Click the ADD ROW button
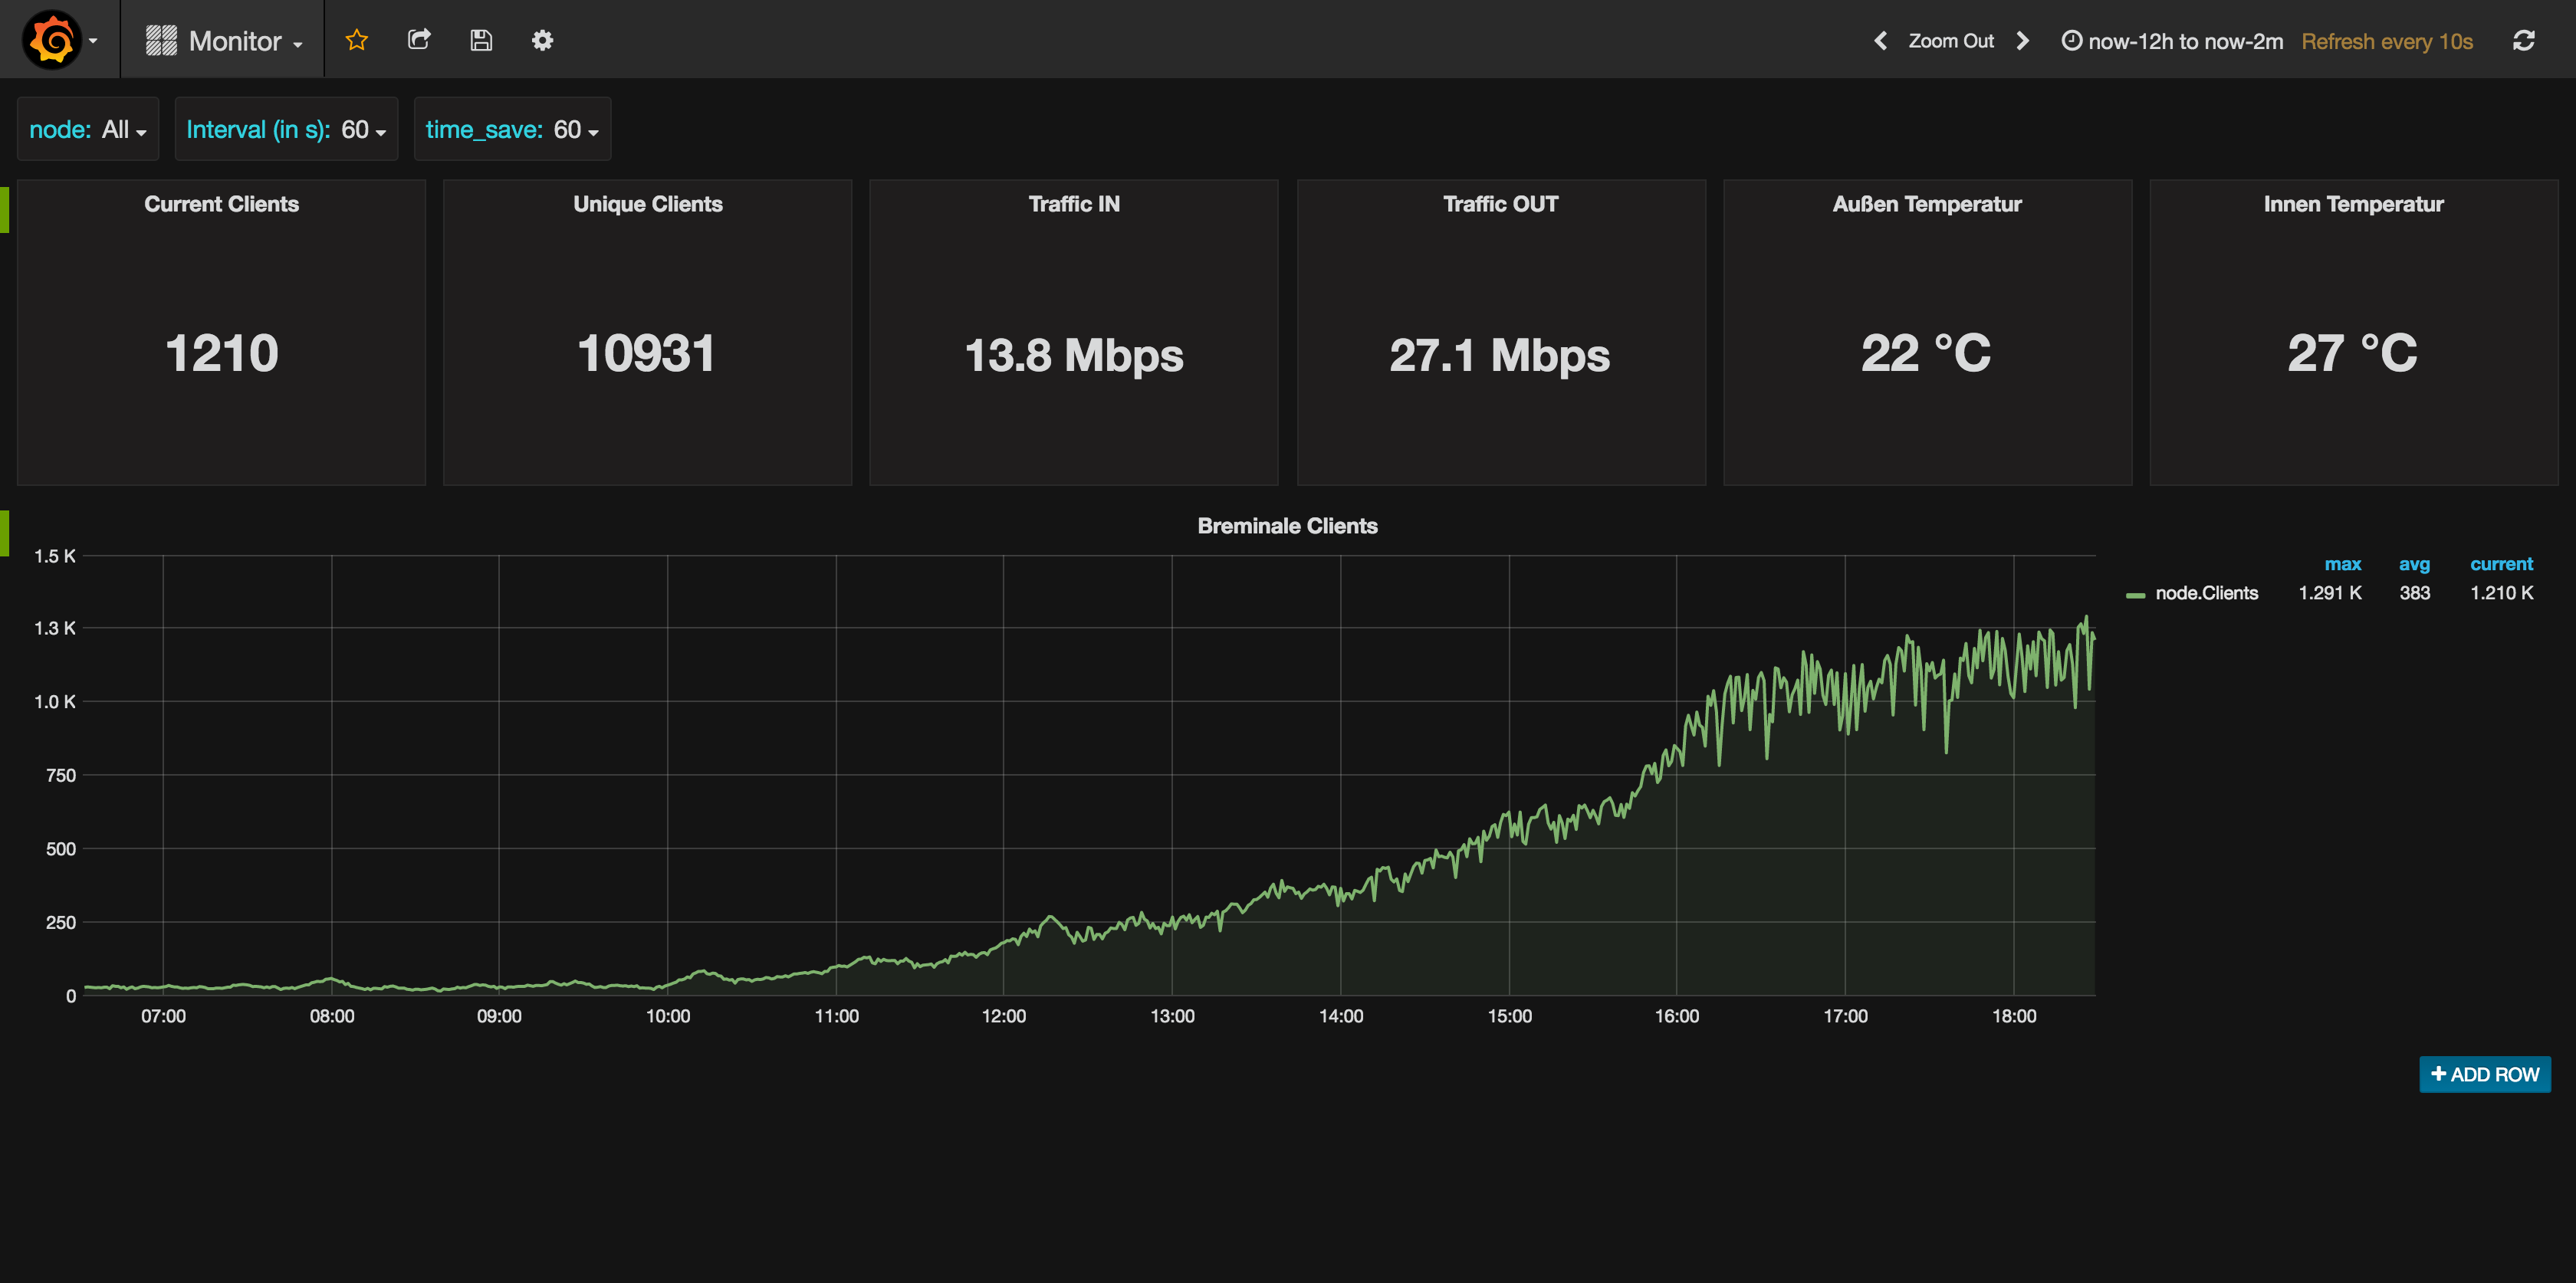This screenshot has width=2576, height=1283. (x=2484, y=1074)
